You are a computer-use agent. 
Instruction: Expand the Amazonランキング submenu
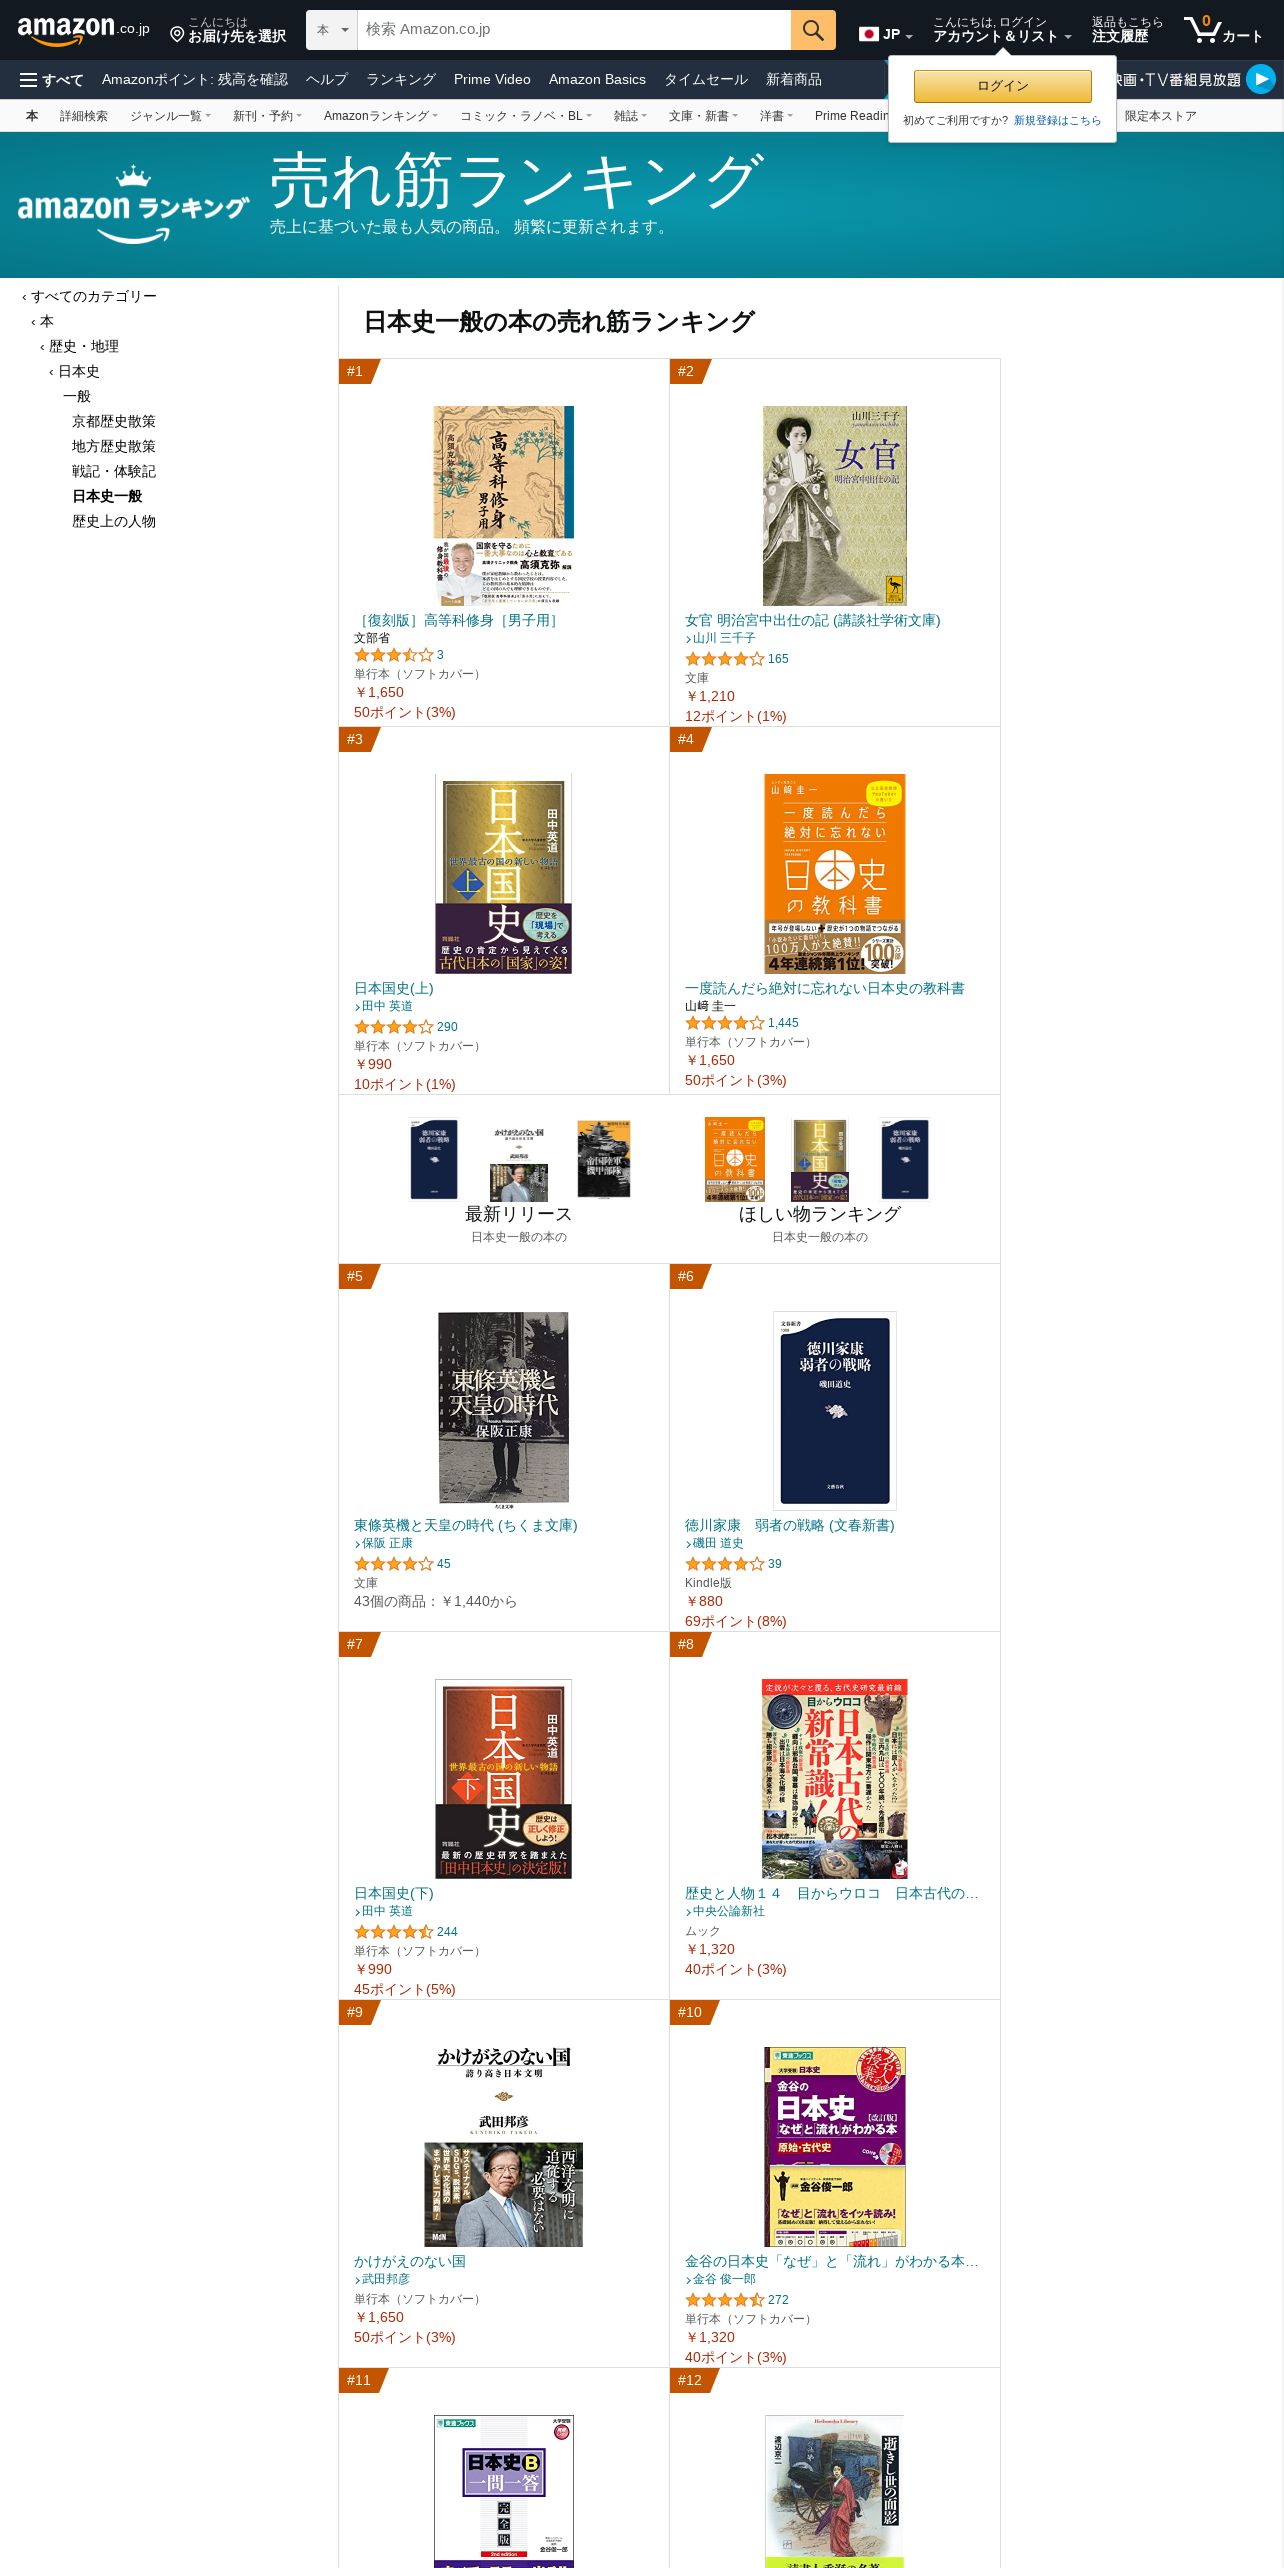tap(380, 116)
